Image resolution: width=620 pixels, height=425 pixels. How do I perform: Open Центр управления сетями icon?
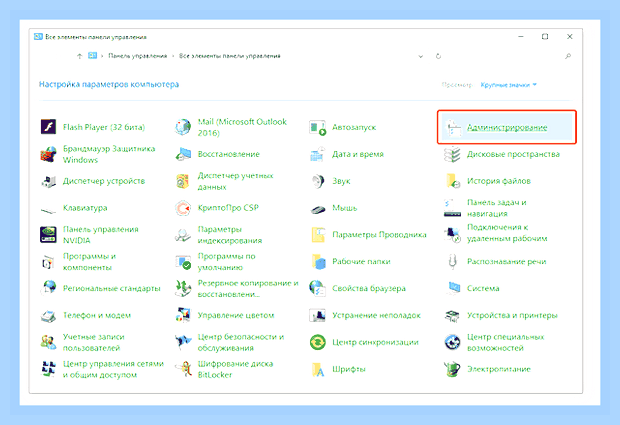pos(49,369)
